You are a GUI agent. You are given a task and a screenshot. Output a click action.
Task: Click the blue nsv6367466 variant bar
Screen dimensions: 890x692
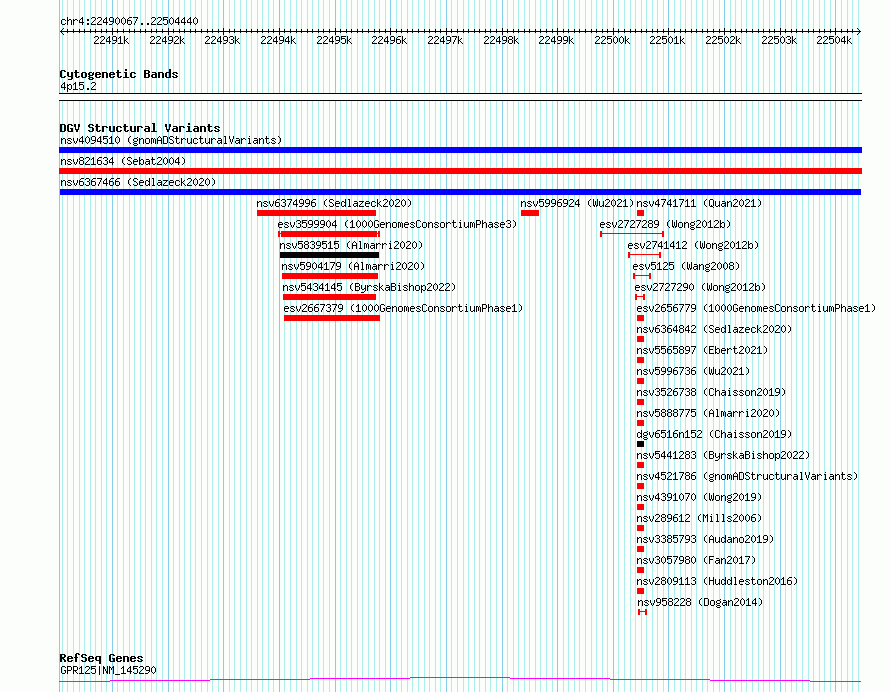(460, 192)
